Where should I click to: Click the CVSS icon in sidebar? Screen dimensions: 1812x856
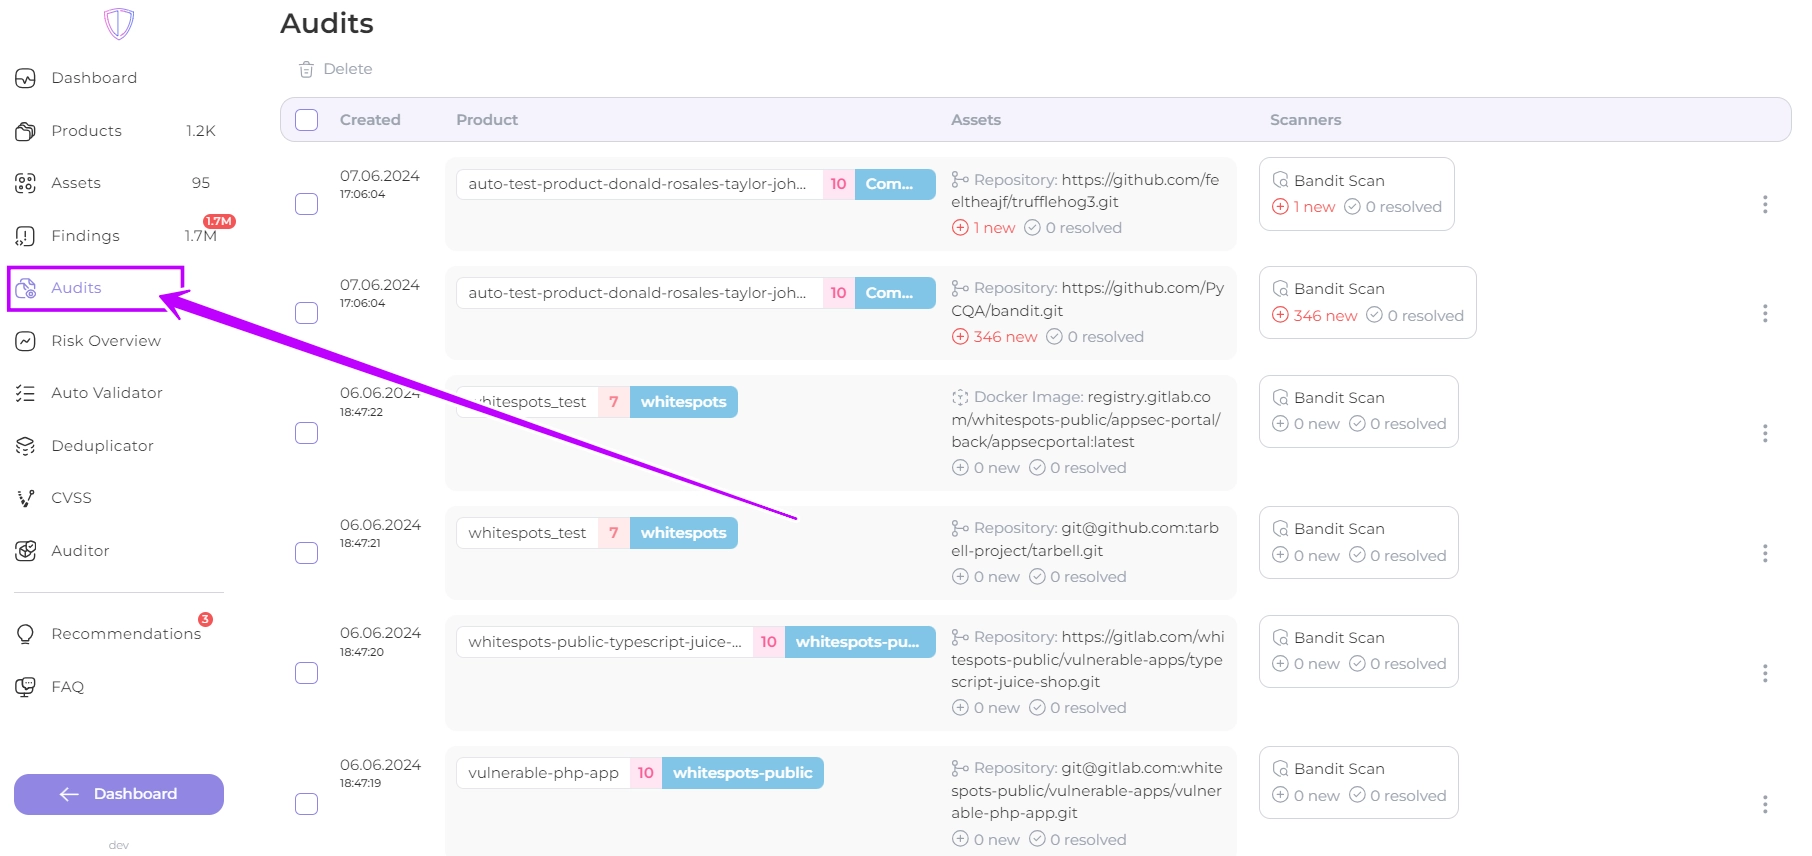[26, 498]
